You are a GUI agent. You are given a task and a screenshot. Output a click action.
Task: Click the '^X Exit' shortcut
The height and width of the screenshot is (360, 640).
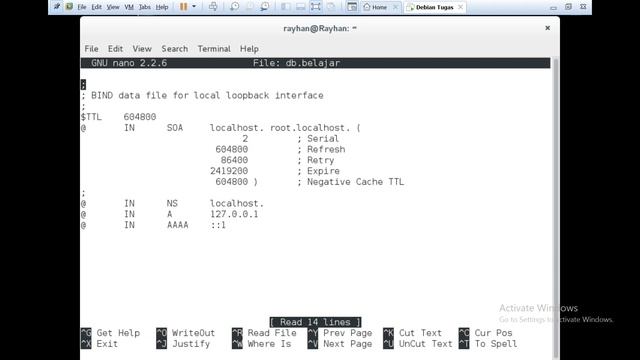point(99,344)
